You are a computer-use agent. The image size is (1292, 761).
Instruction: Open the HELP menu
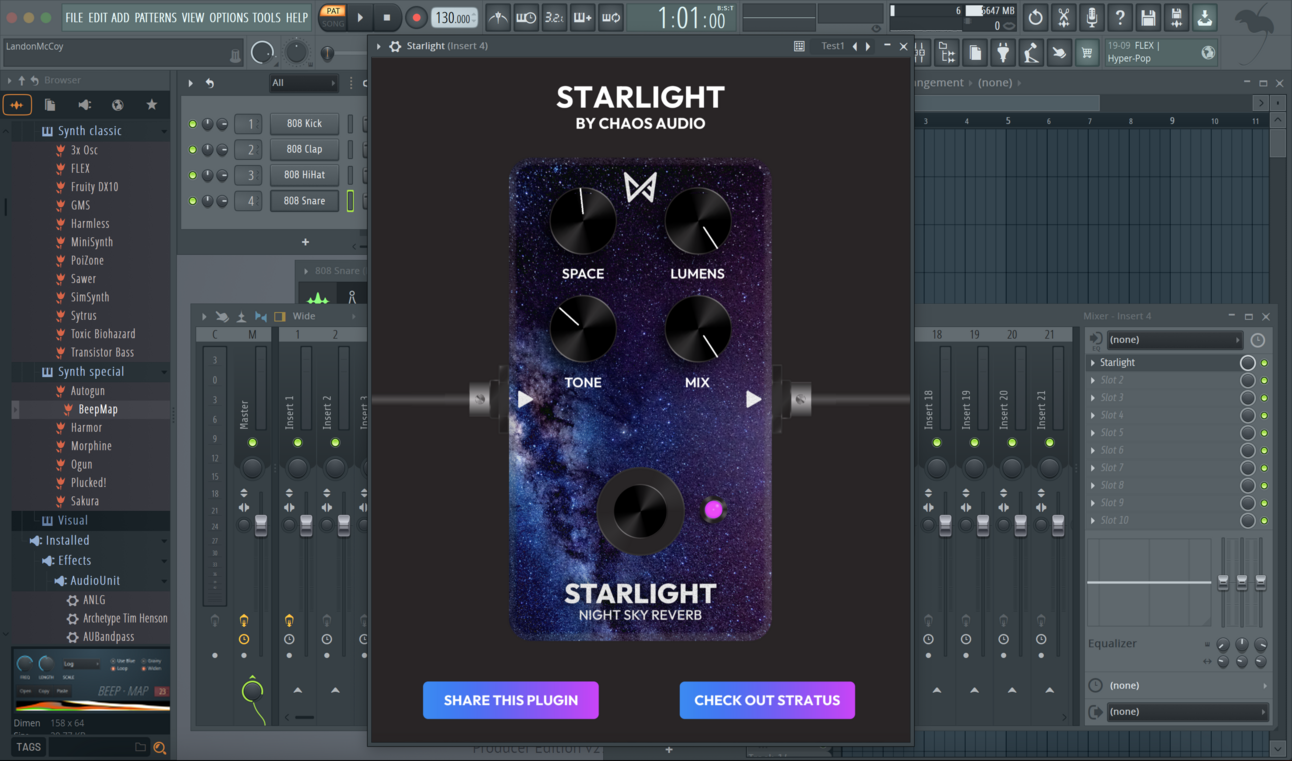click(297, 18)
